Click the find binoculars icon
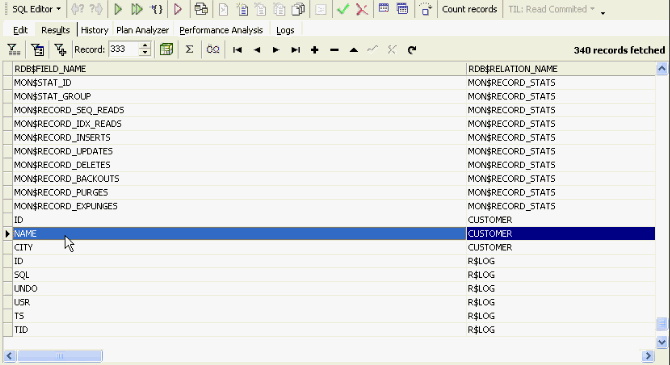670x365 pixels. click(212, 50)
